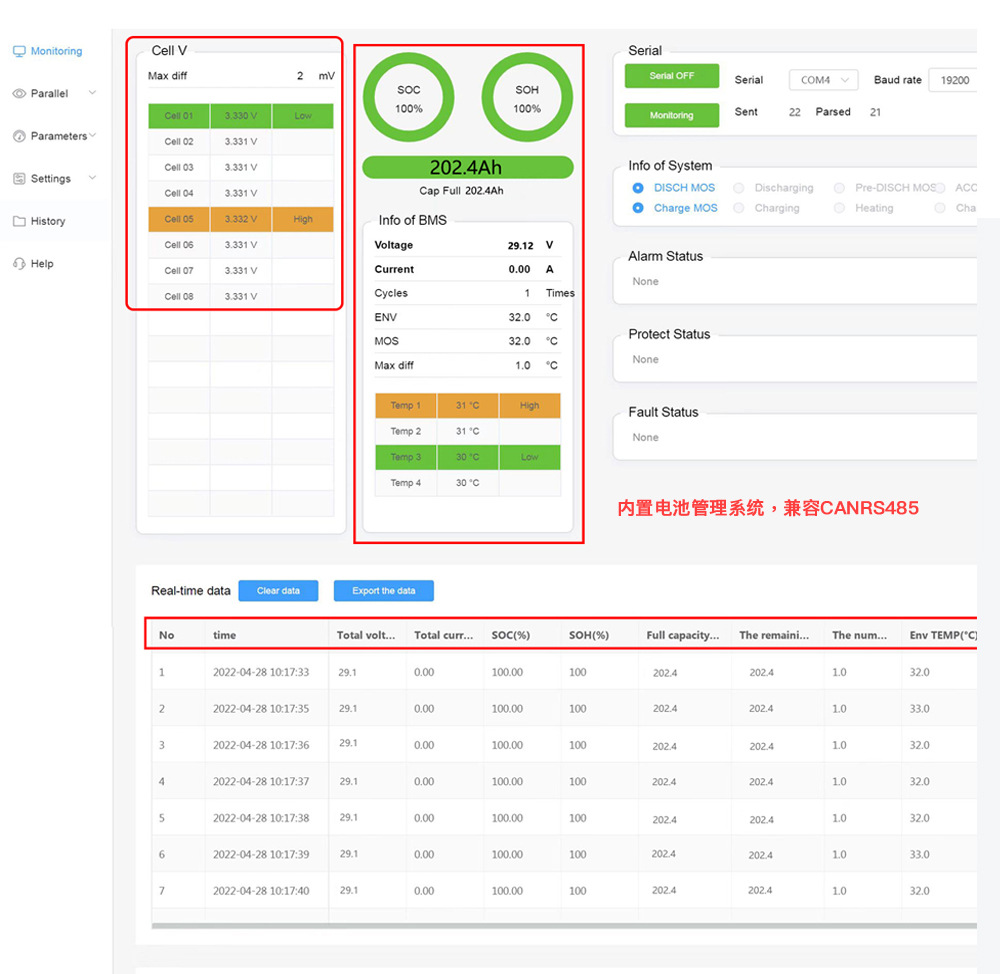Select the Discharging radio button
The height and width of the screenshot is (974, 1000).
tap(739, 188)
